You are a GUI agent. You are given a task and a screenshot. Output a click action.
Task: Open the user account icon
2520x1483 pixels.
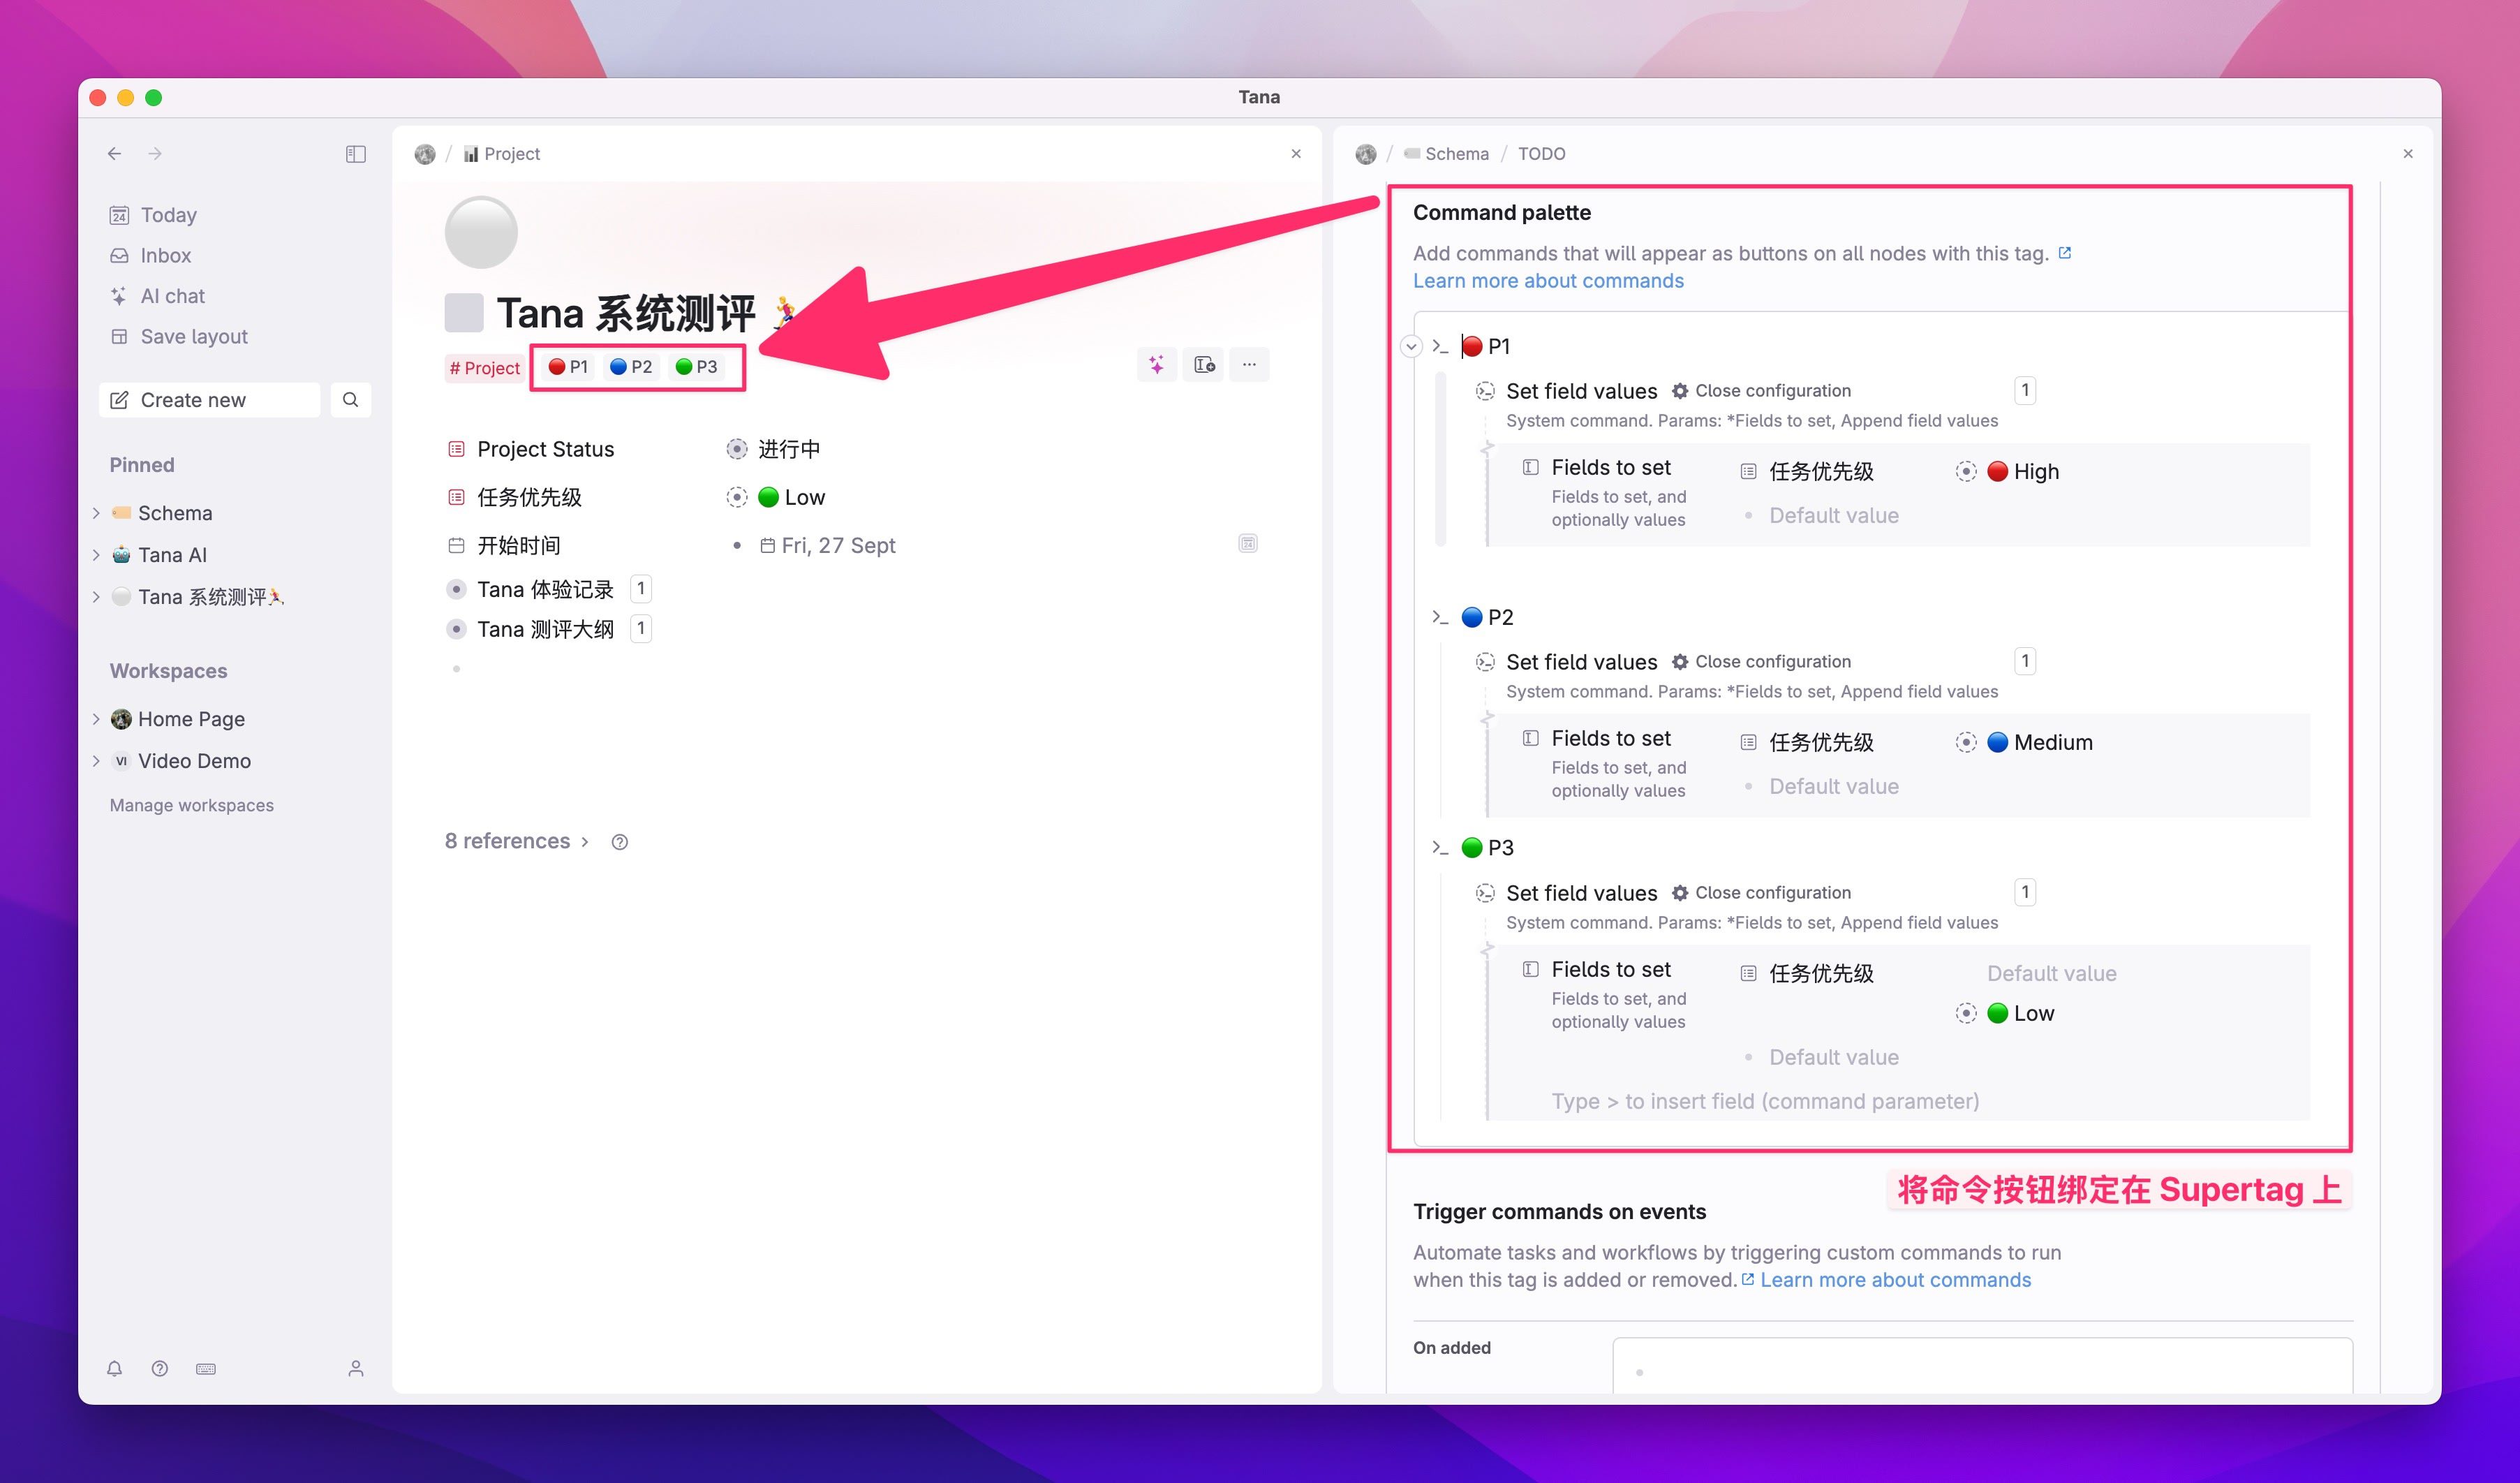click(x=355, y=1368)
